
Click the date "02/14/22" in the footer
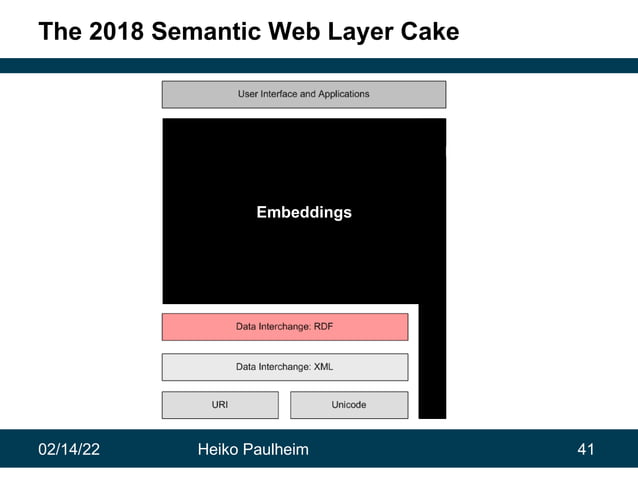[x=69, y=450]
